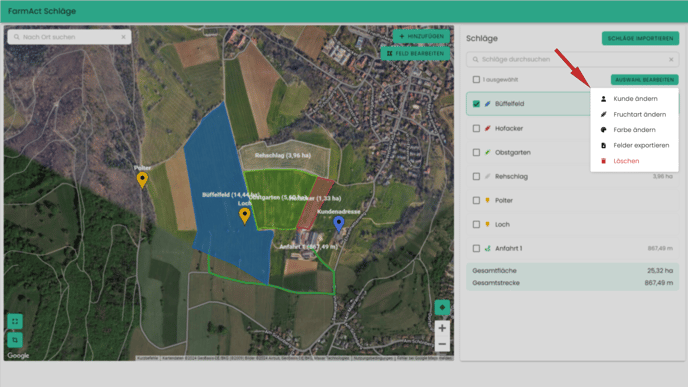The height and width of the screenshot is (387, 688).
Task: Uncheck the Büffelfeld checkbox
Action: tap(476, 104)
